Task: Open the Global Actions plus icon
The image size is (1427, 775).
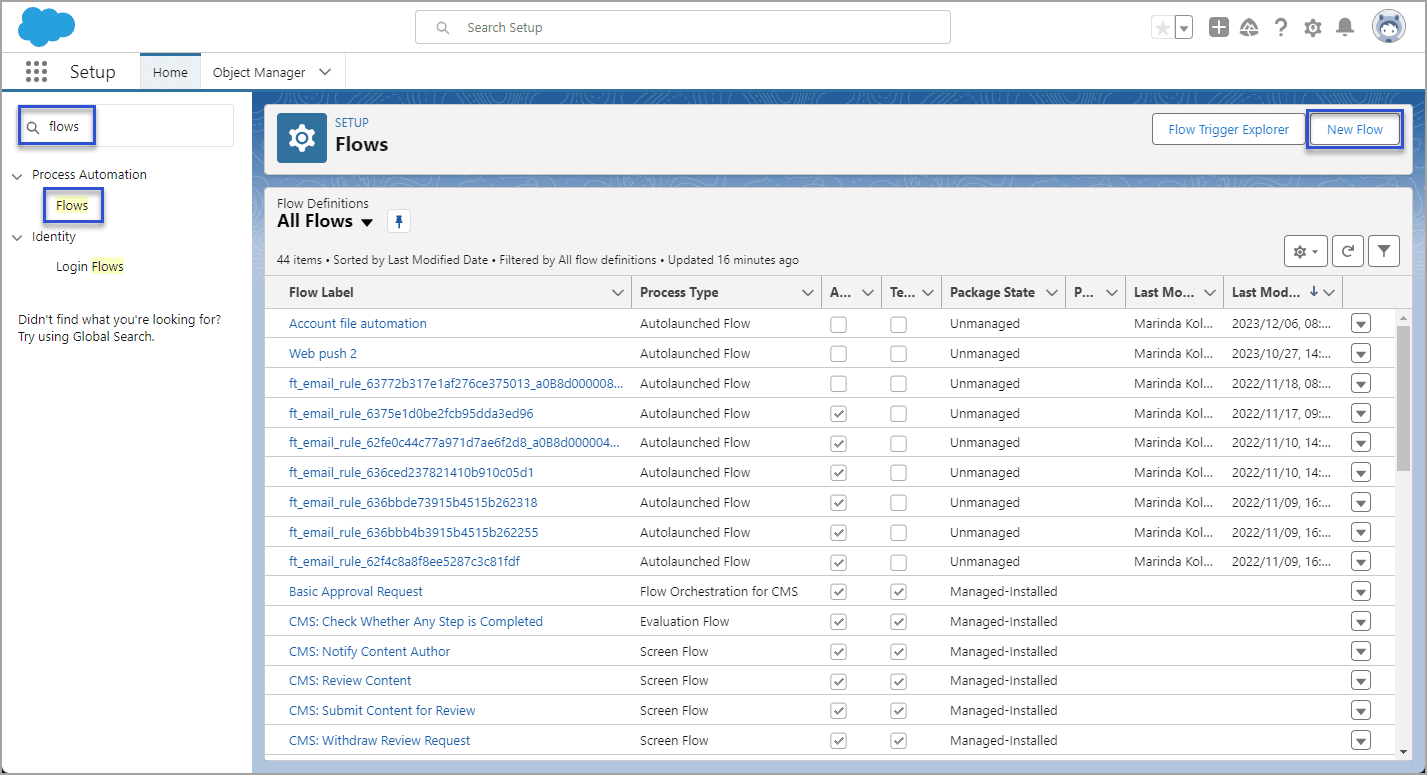Action: 1218,28
